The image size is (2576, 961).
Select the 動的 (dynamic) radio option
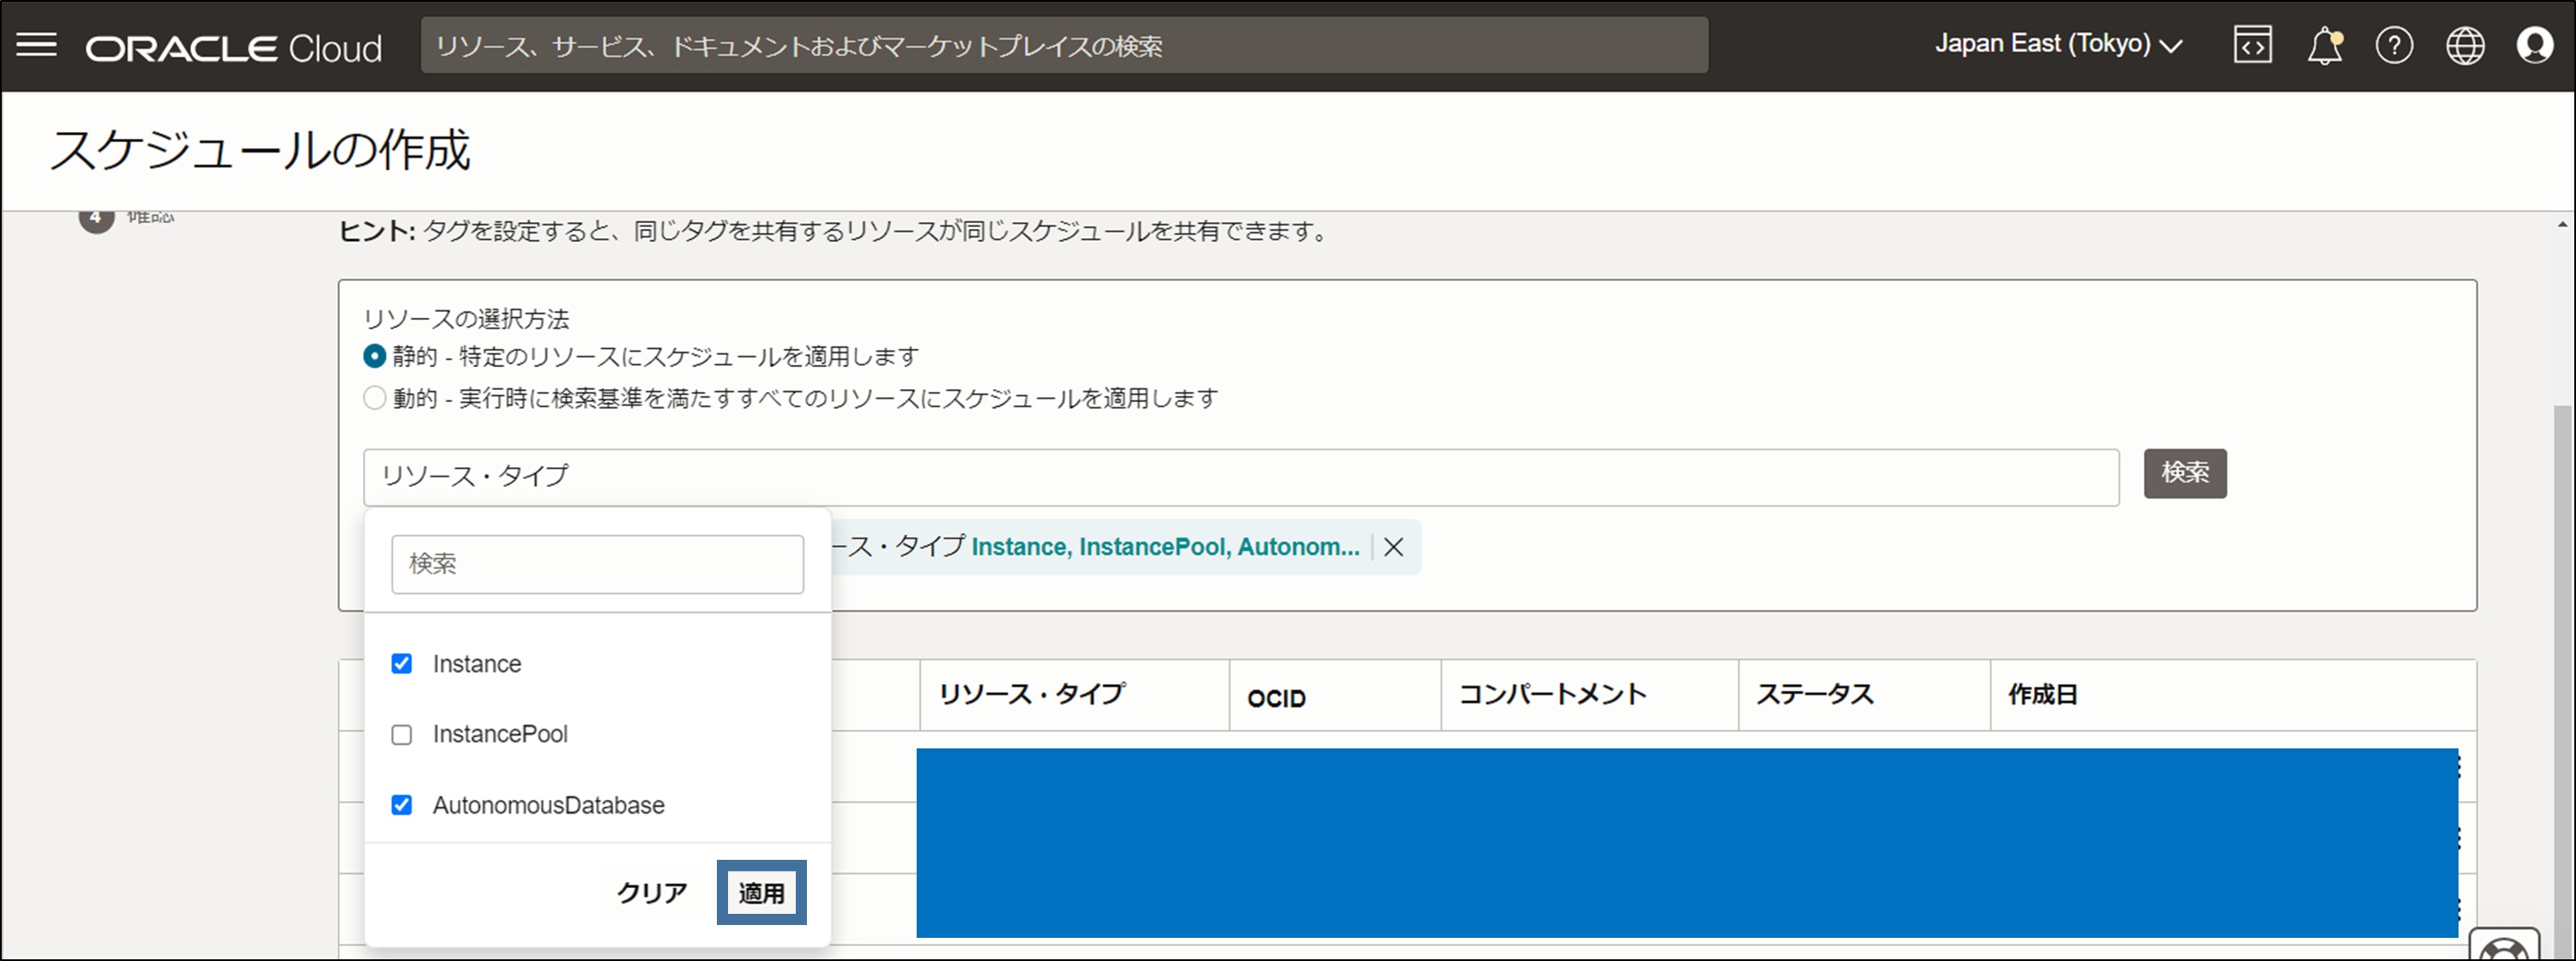click(x=374, y=398)
